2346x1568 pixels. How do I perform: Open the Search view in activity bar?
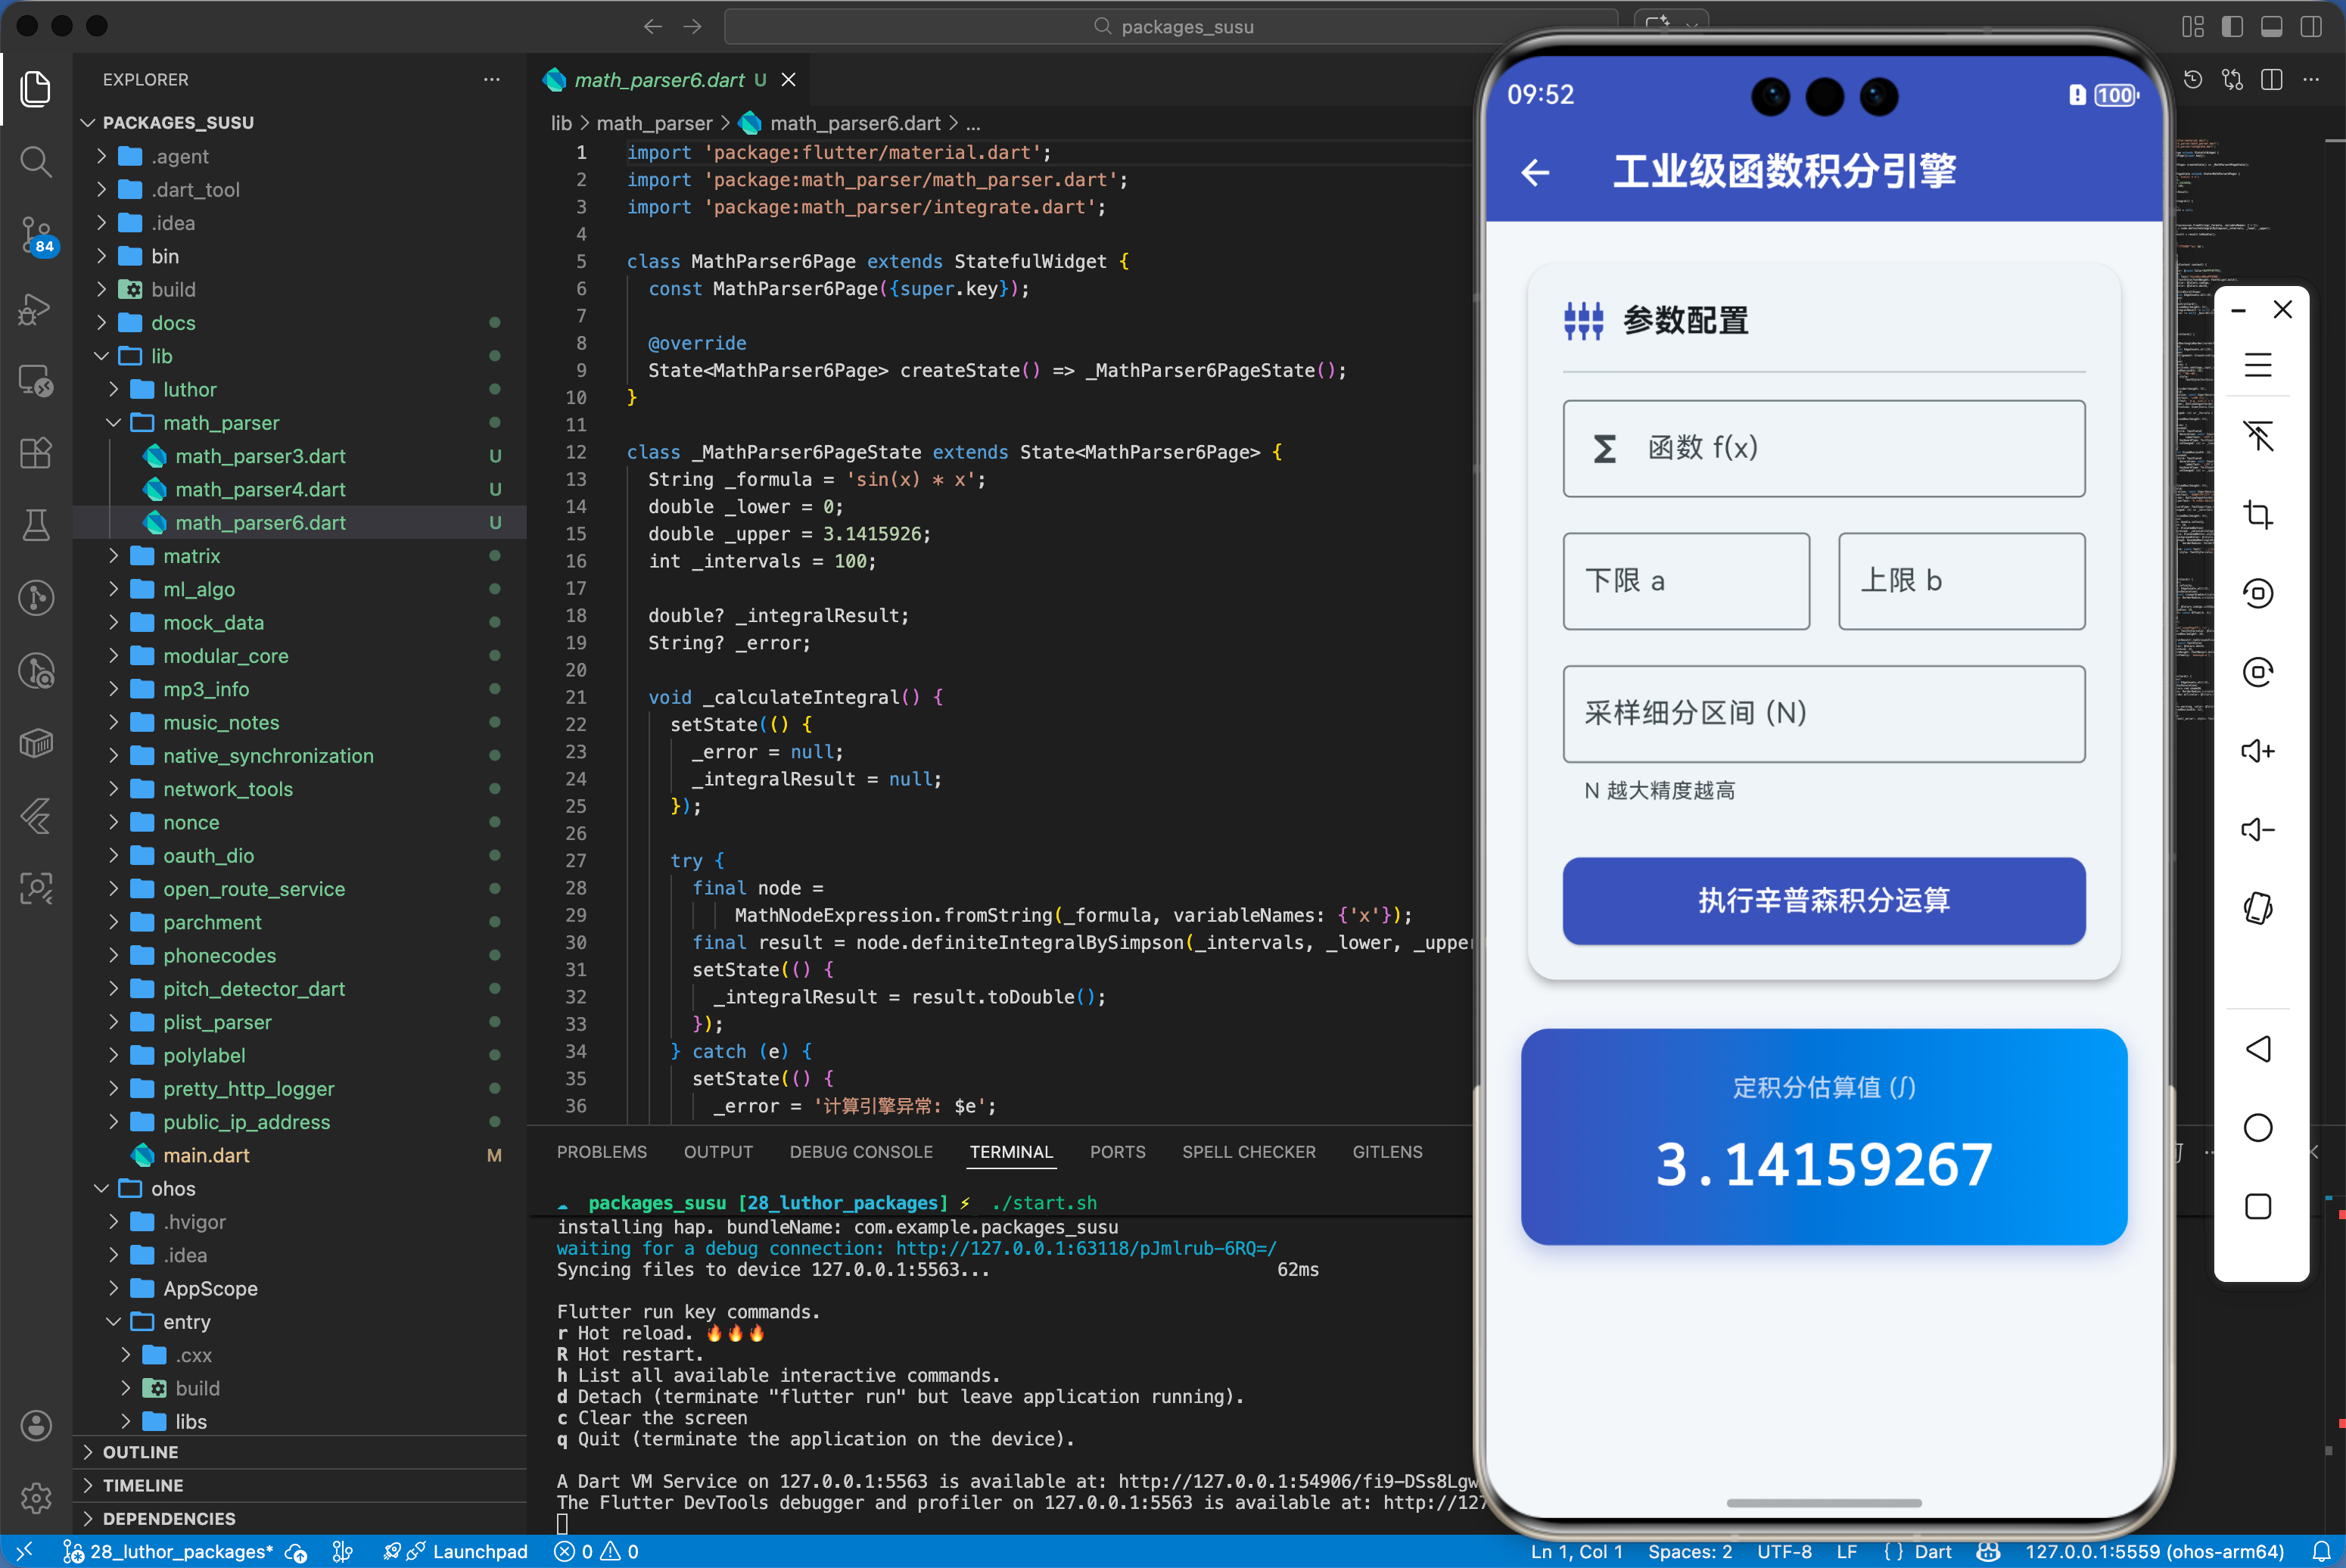click(36, 161)
